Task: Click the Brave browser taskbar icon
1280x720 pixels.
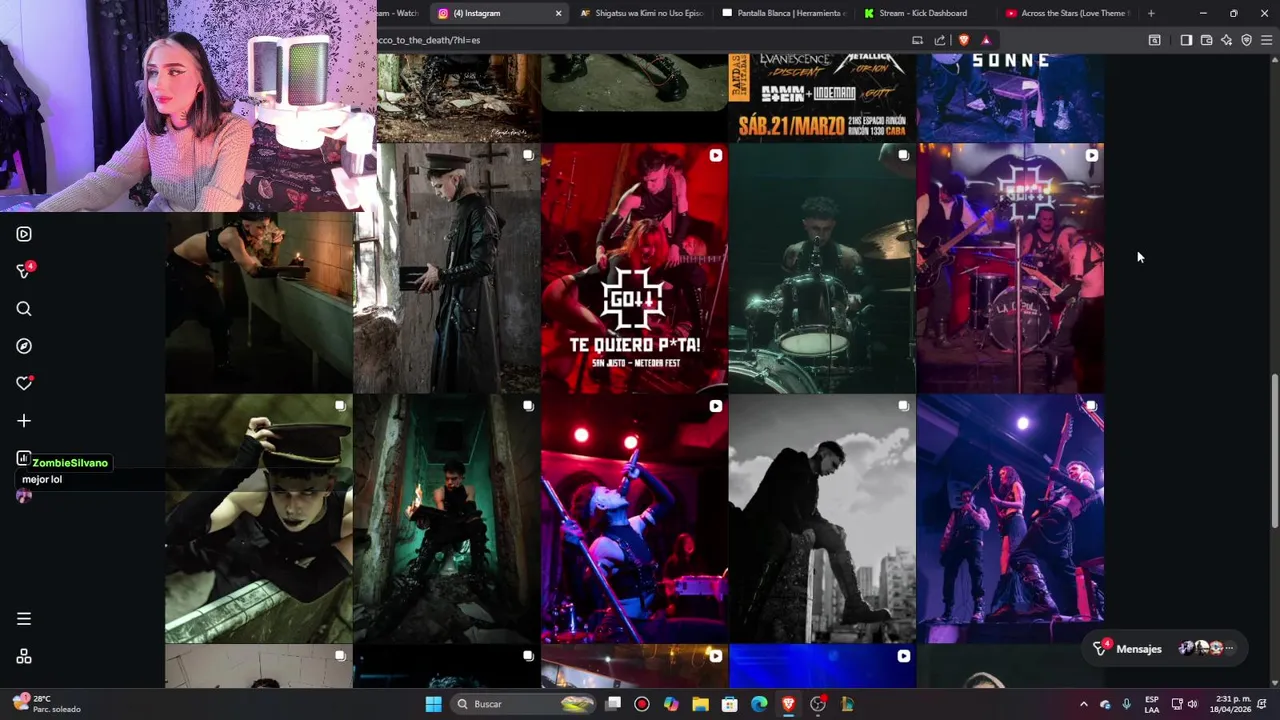Action: [788, 704]
